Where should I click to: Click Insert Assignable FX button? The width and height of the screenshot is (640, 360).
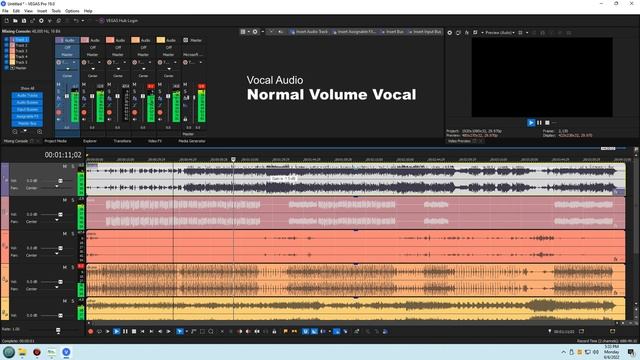click(354, 32)
